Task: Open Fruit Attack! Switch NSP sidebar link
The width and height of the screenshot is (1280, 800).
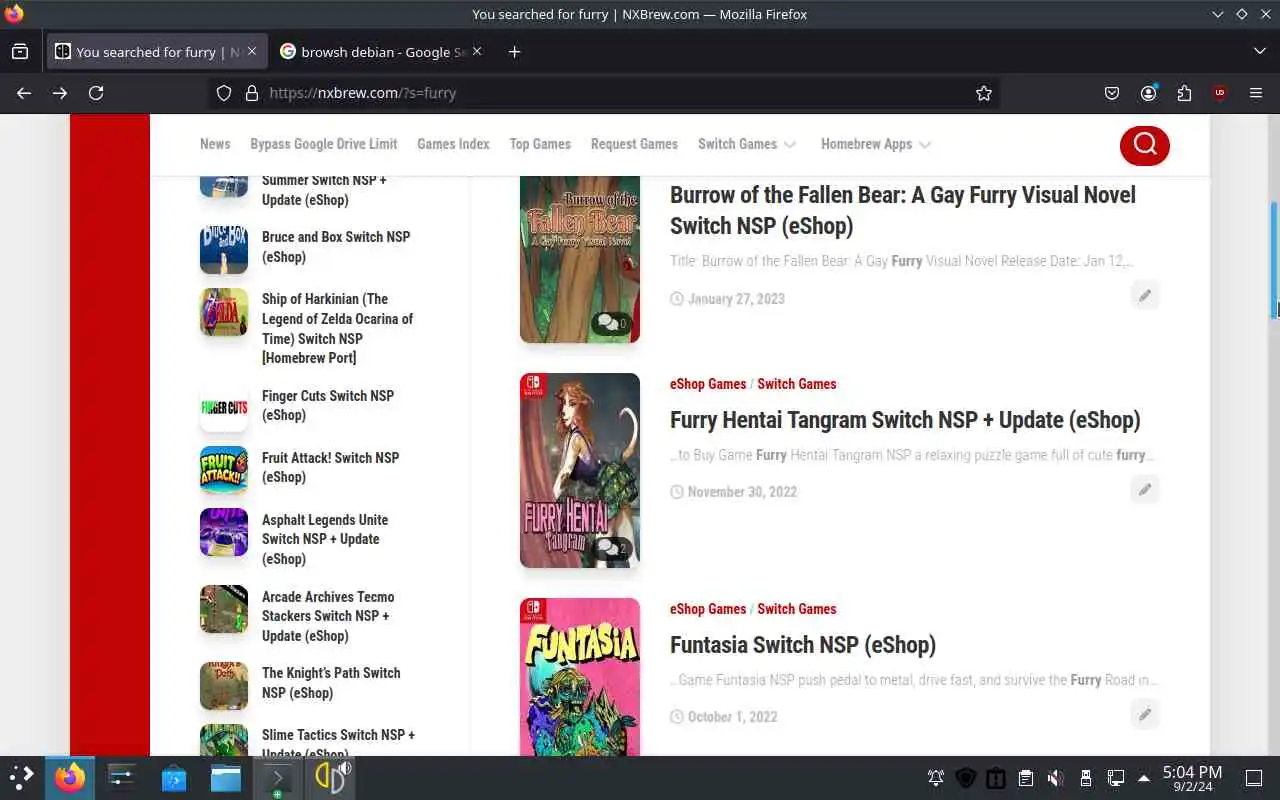Action: [x=330, y=467]
